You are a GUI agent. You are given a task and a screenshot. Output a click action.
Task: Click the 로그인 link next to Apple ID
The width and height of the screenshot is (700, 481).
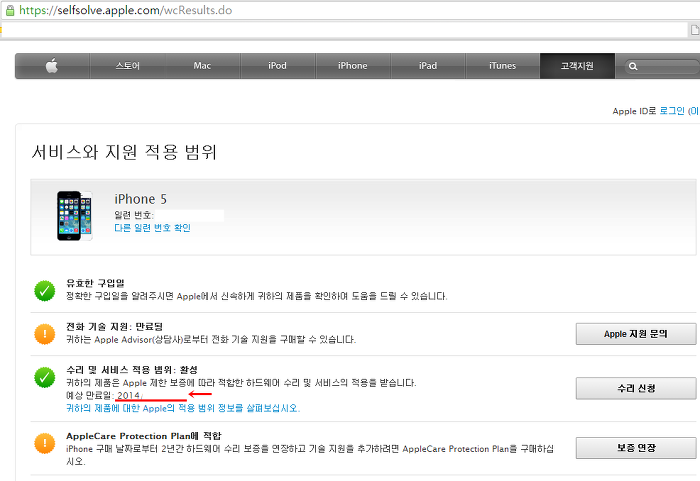(x=672, y=111)
